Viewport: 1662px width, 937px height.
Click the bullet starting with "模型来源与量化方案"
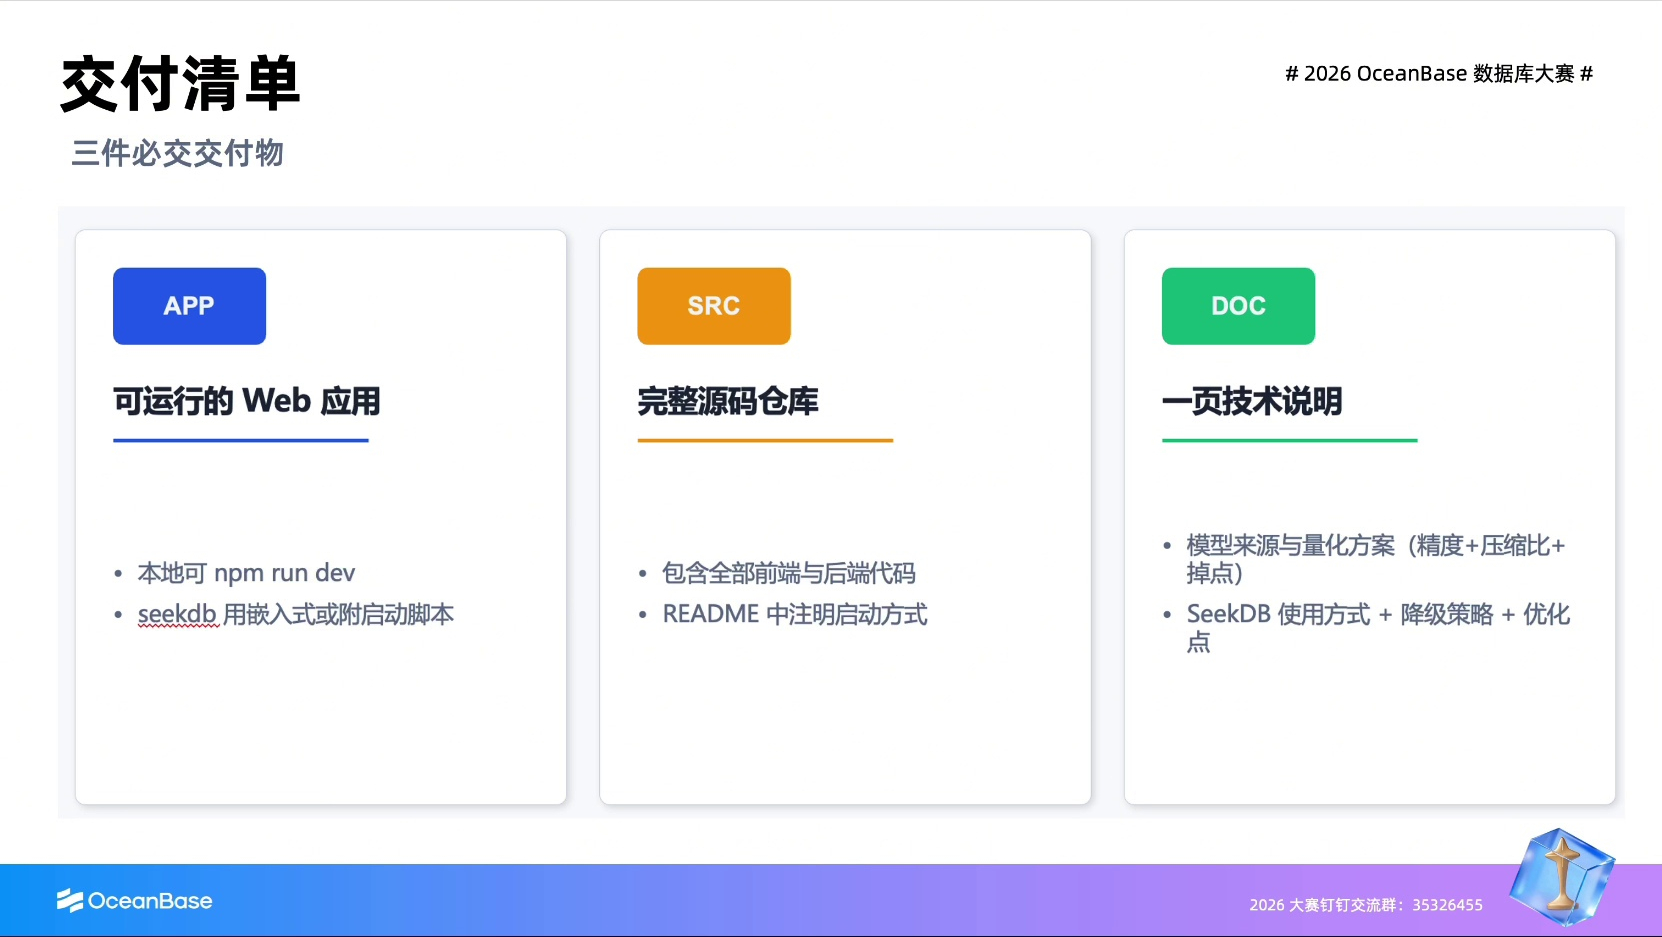(1376, 559)
